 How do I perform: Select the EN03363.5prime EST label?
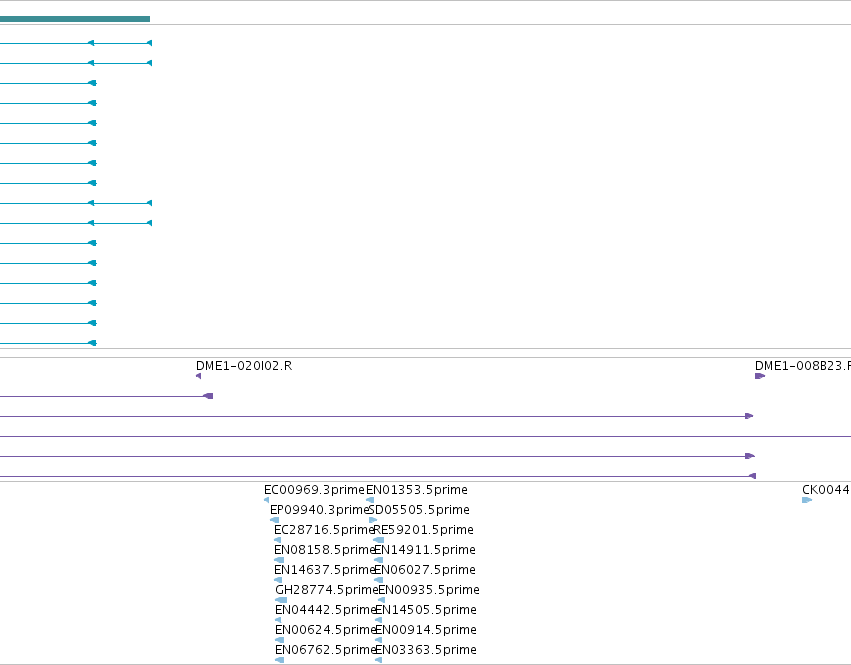pos(426,650)
